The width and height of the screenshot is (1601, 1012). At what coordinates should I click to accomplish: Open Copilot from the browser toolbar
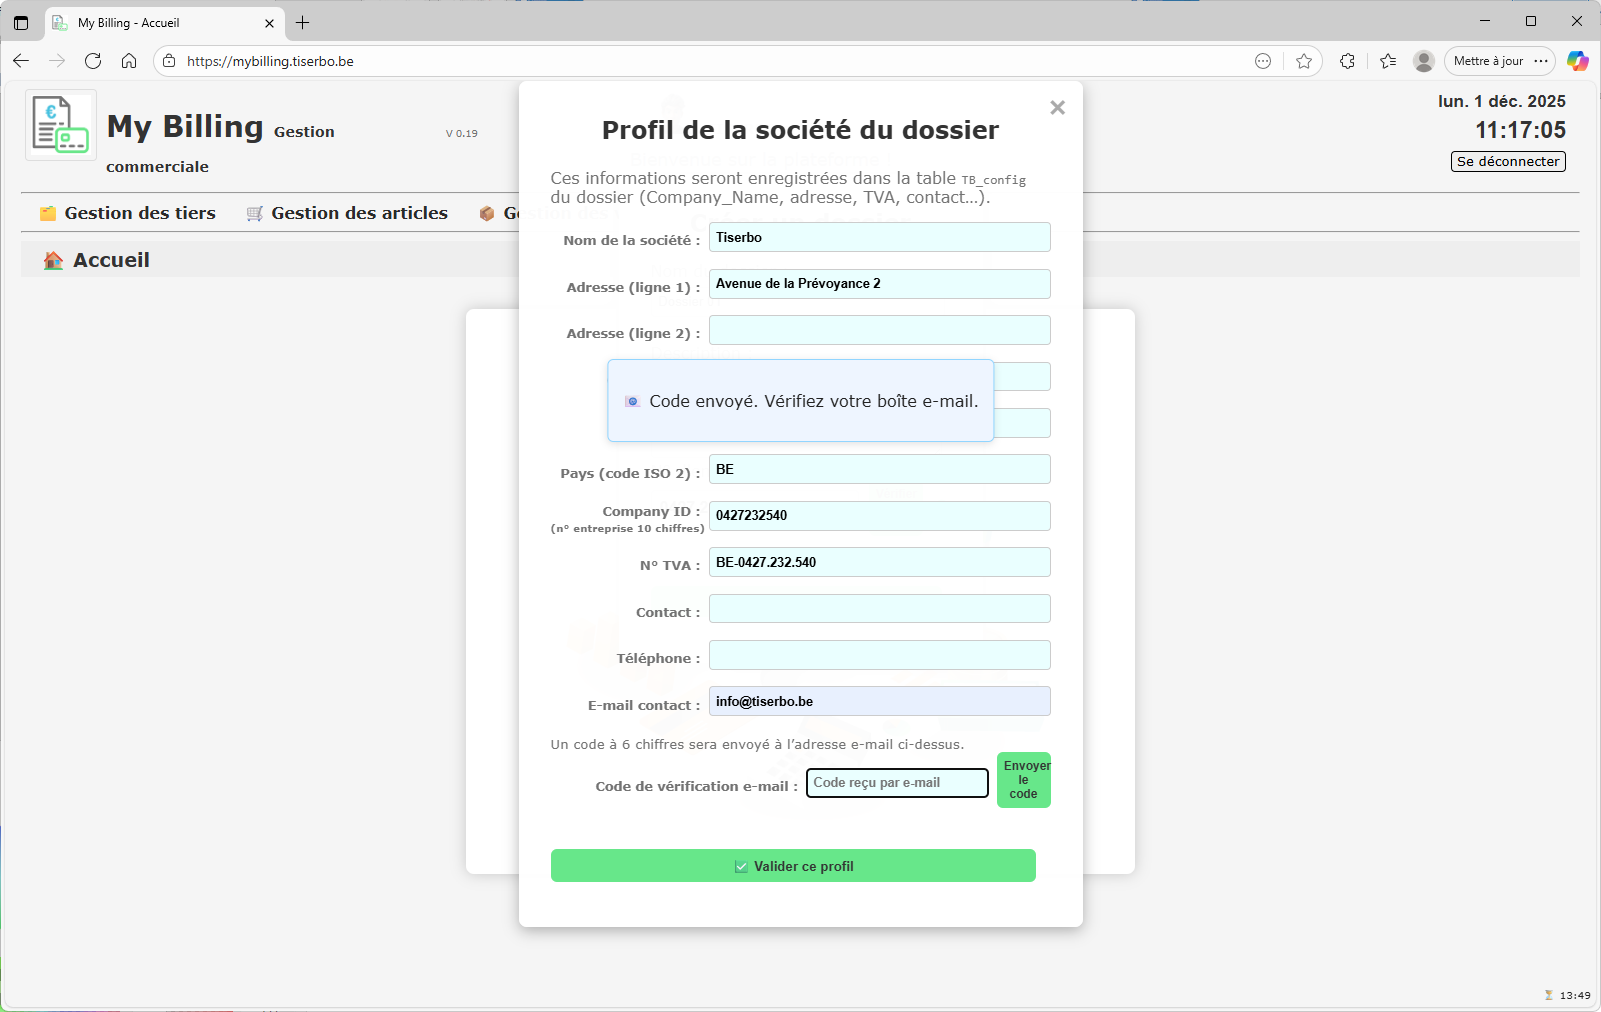[x=1578, y=61]
